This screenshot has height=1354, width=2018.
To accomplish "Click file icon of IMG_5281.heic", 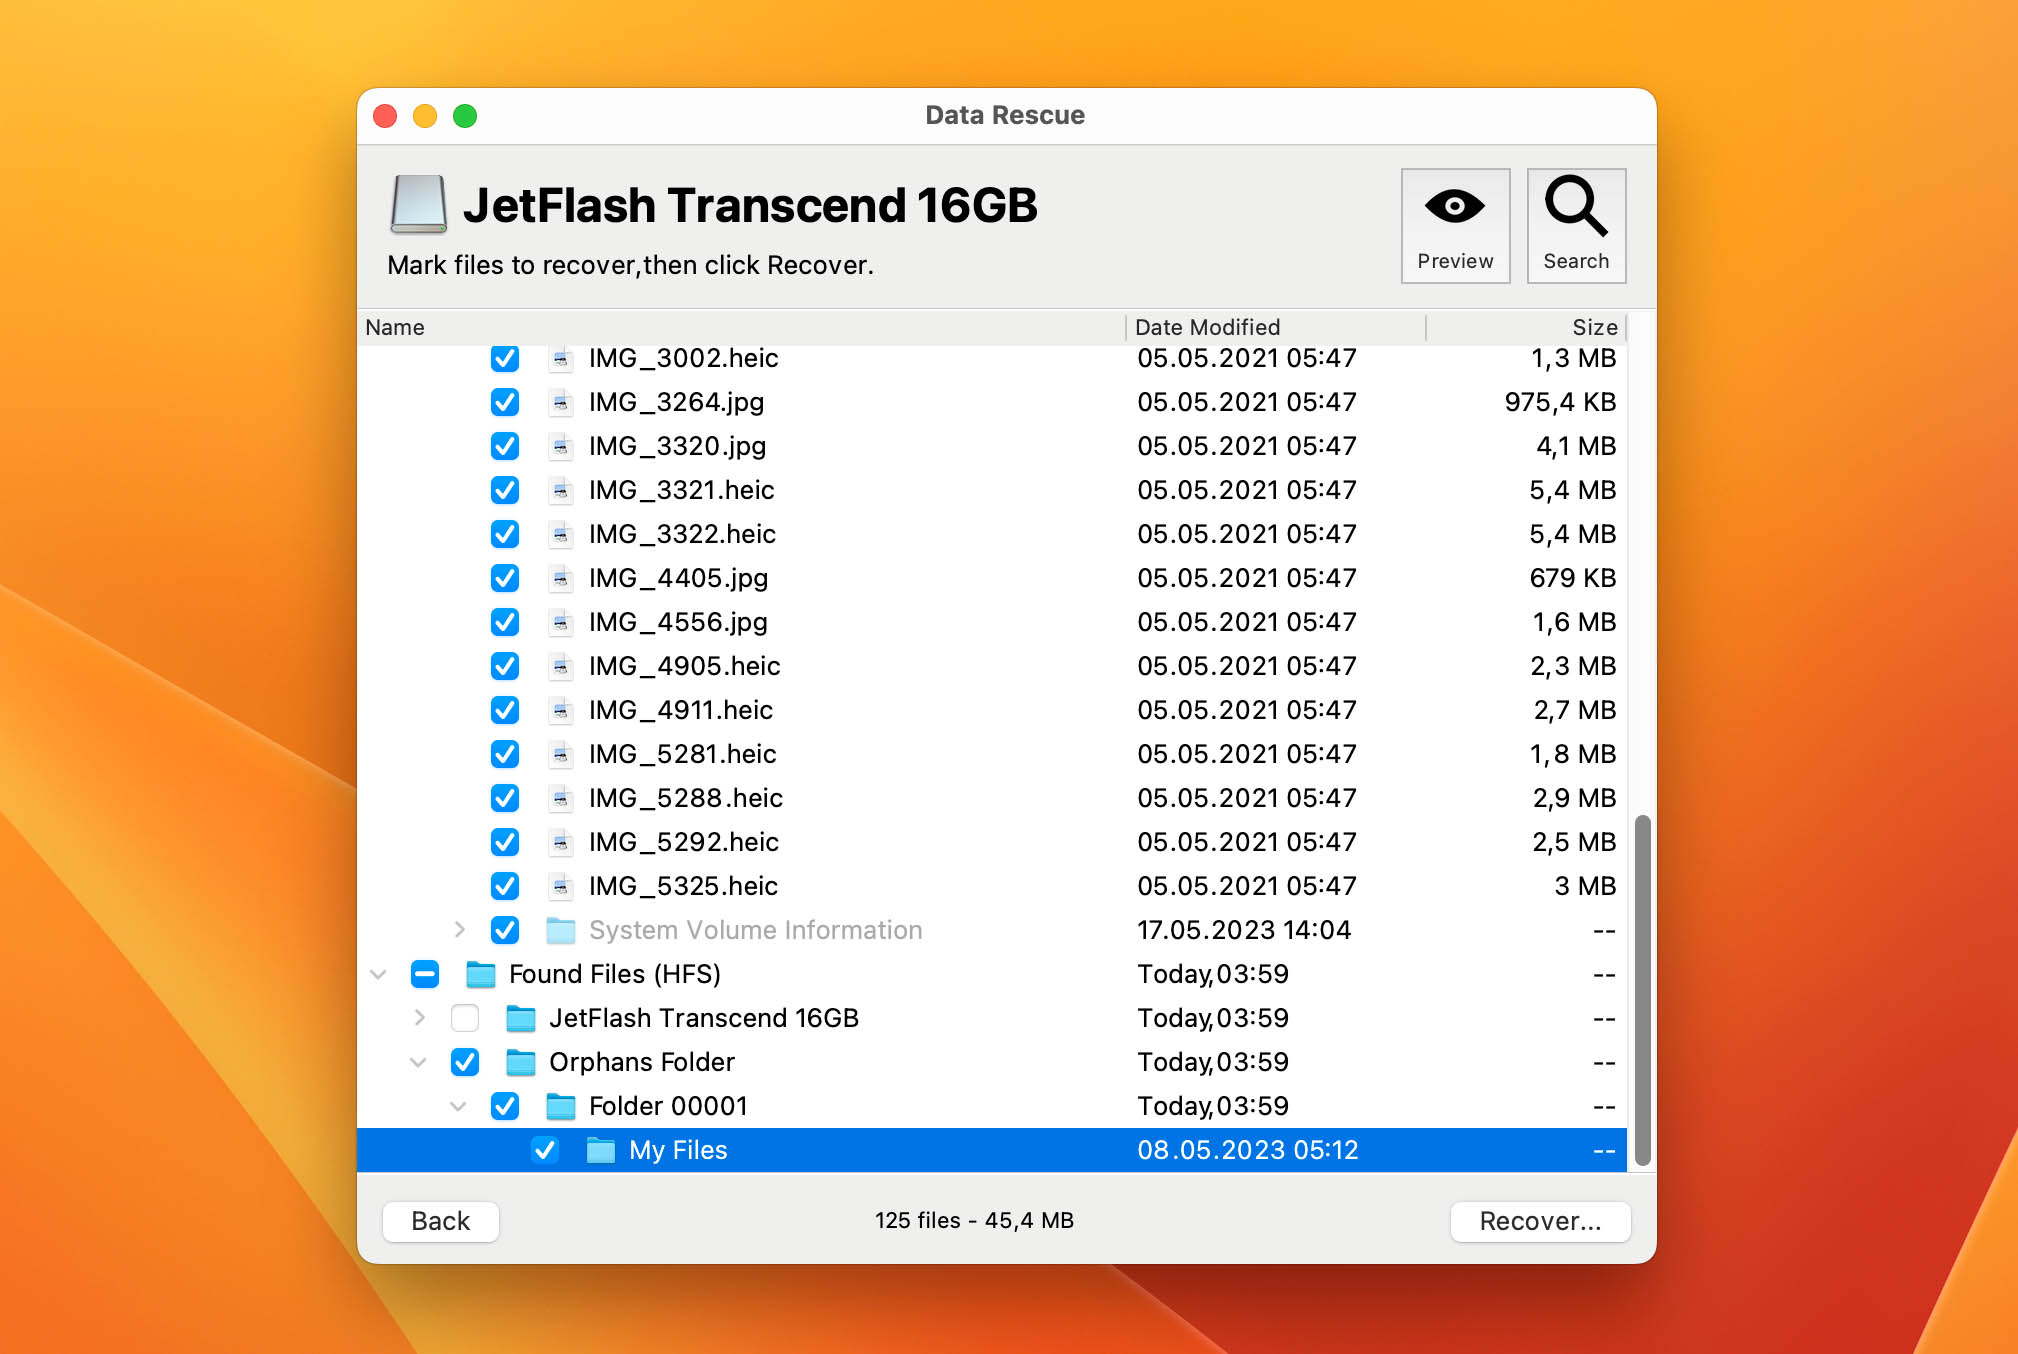I will pyautogui.click(x=561, y=754).
